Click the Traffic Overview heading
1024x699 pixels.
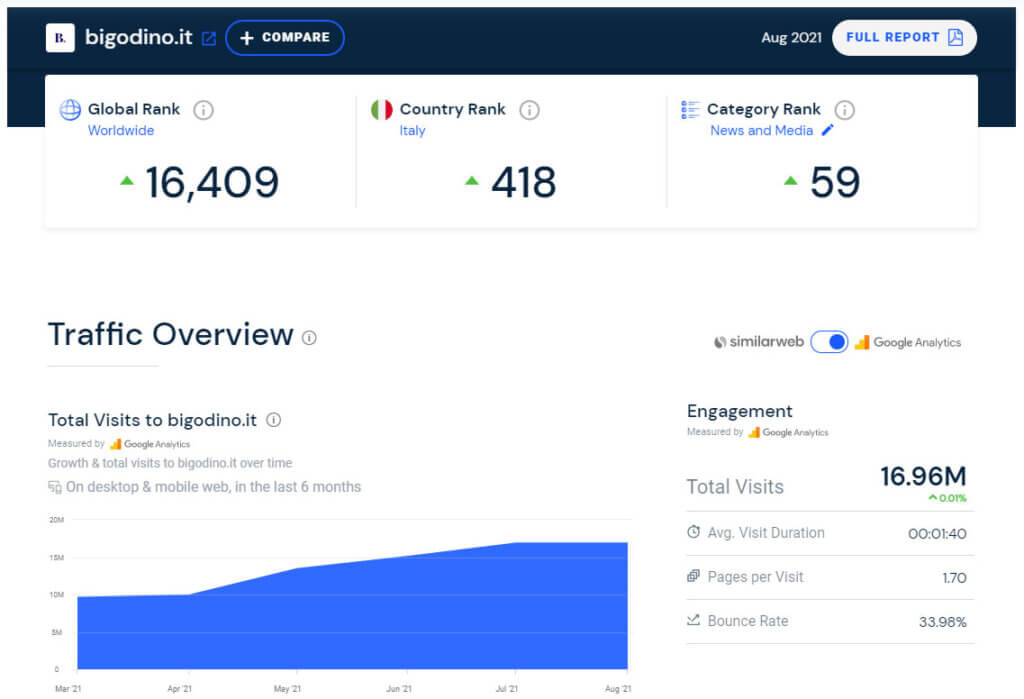(x=170, y=334)
